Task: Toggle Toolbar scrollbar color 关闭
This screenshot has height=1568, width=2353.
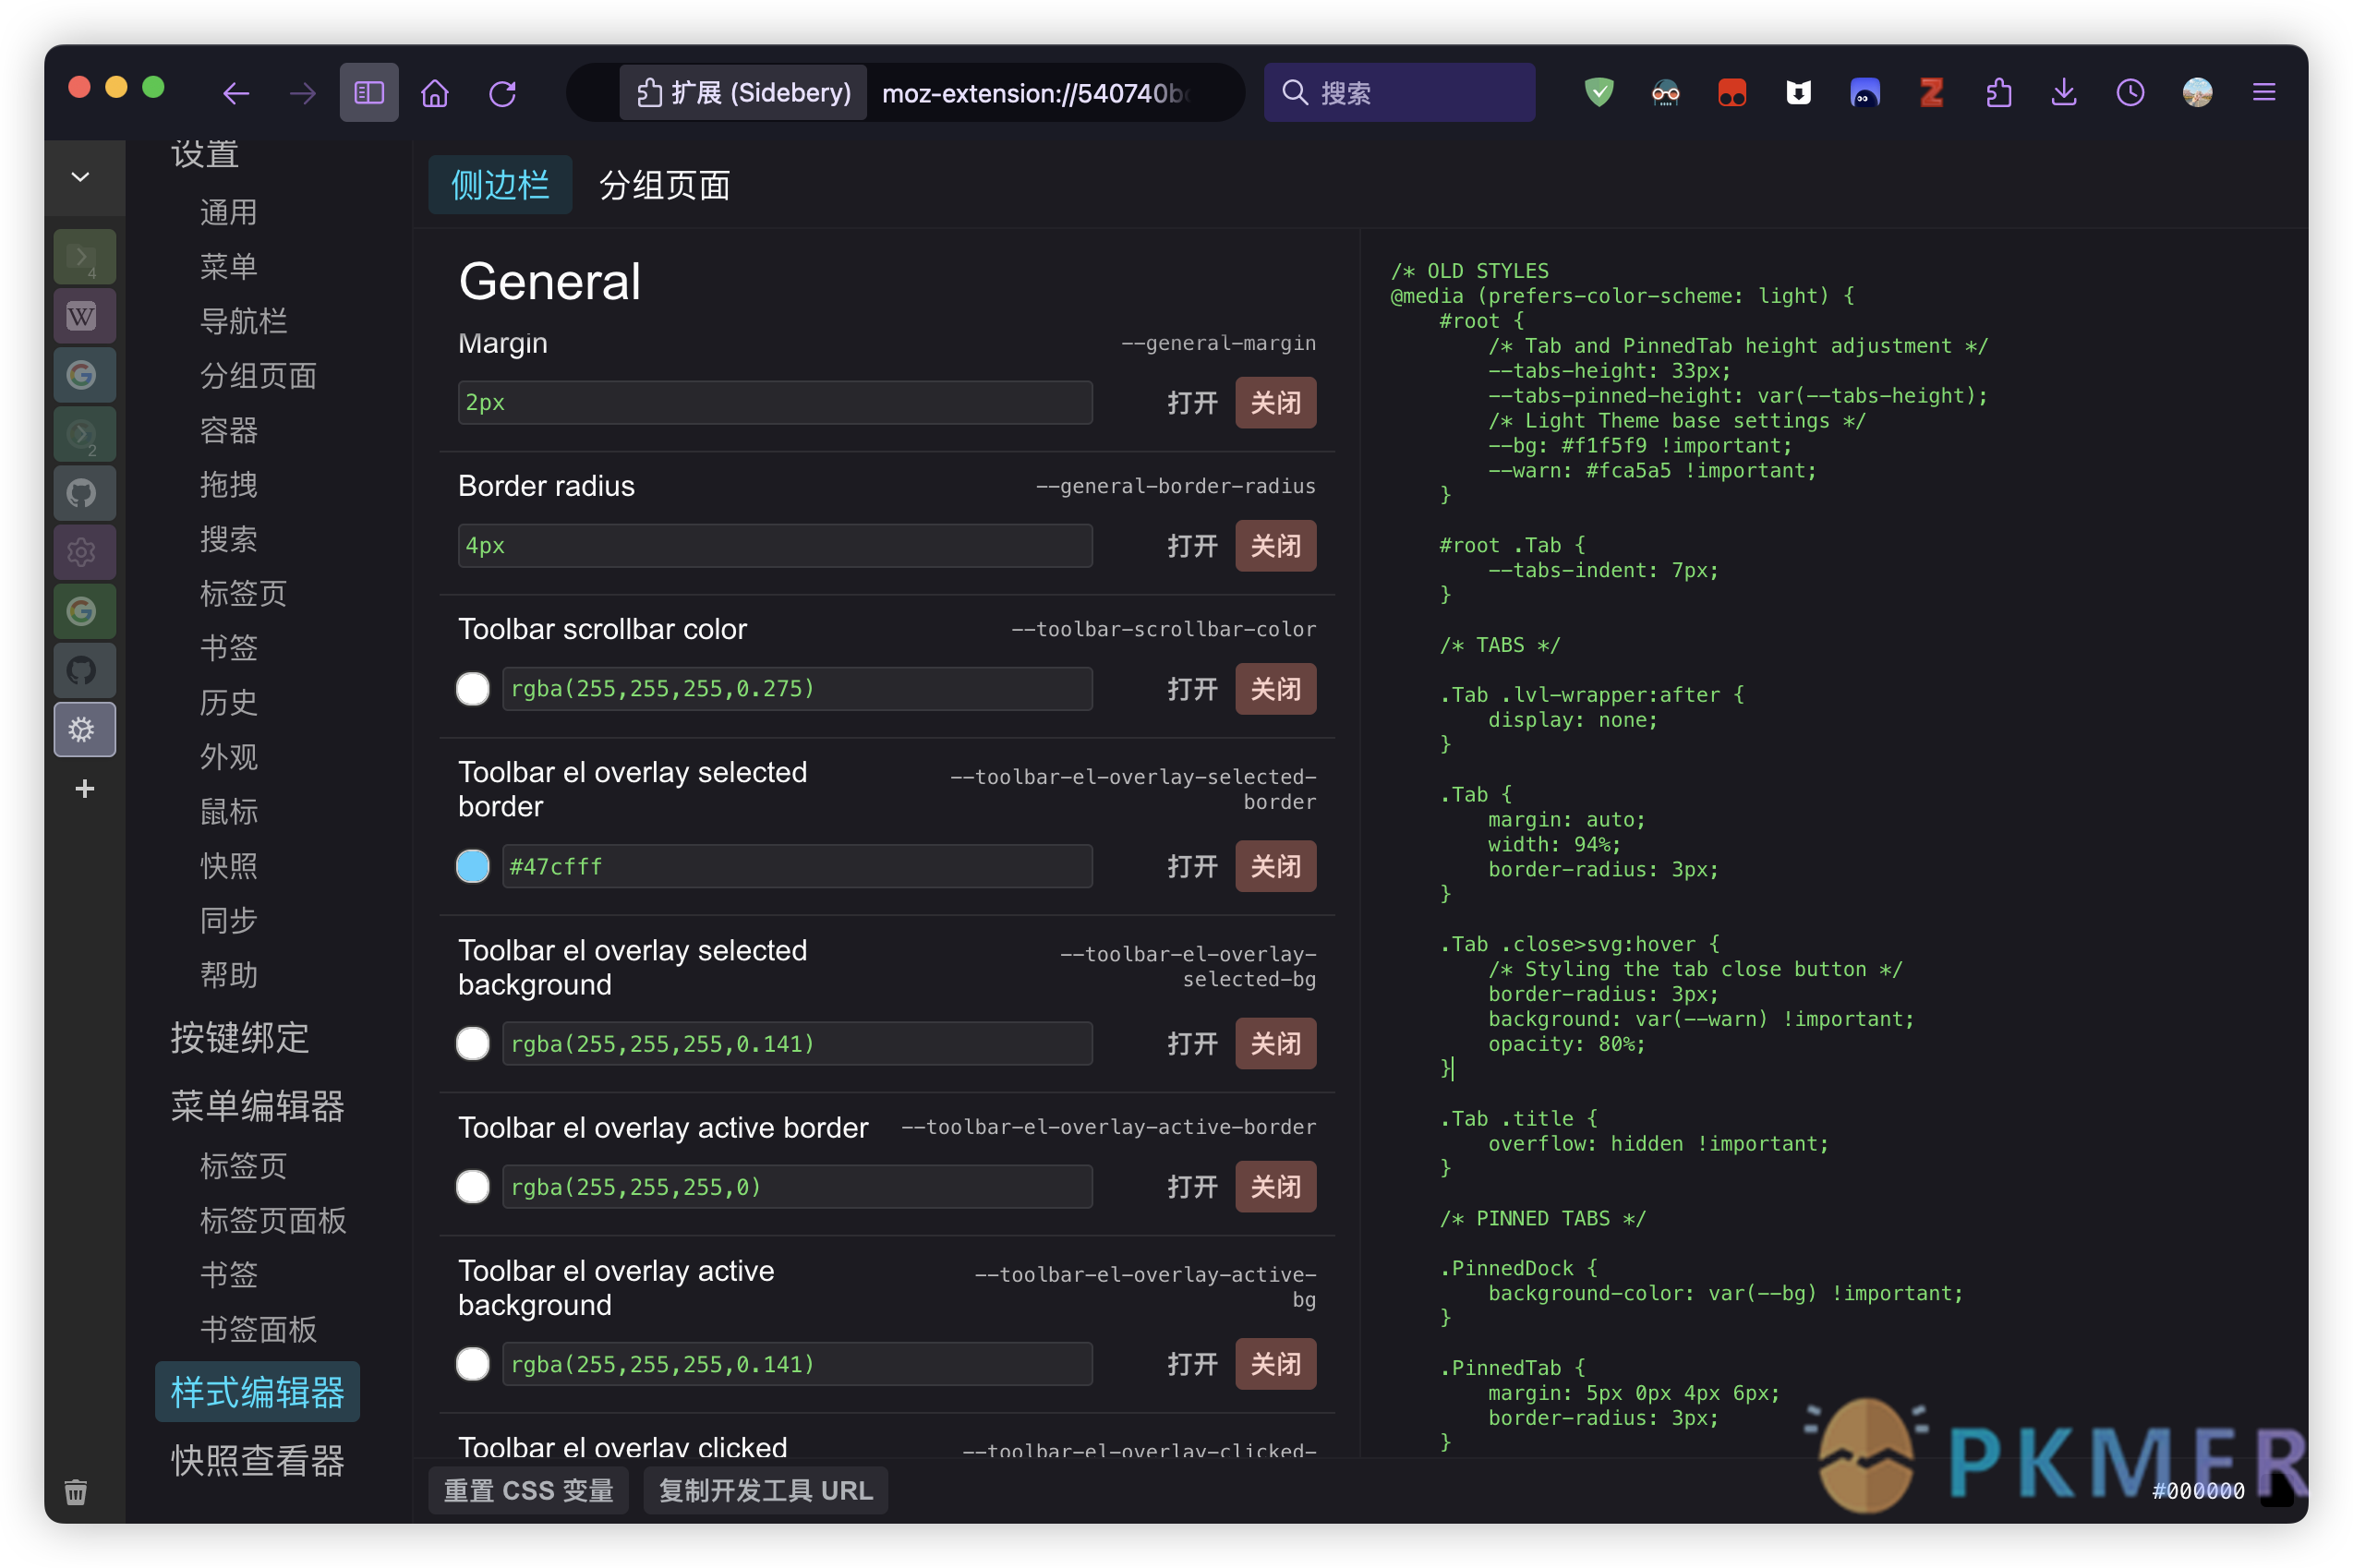Action: [1273, 688]
